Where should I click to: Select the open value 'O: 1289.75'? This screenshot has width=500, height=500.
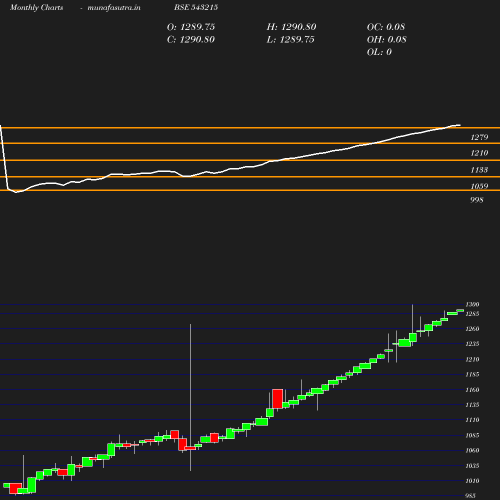click(191, 27)
